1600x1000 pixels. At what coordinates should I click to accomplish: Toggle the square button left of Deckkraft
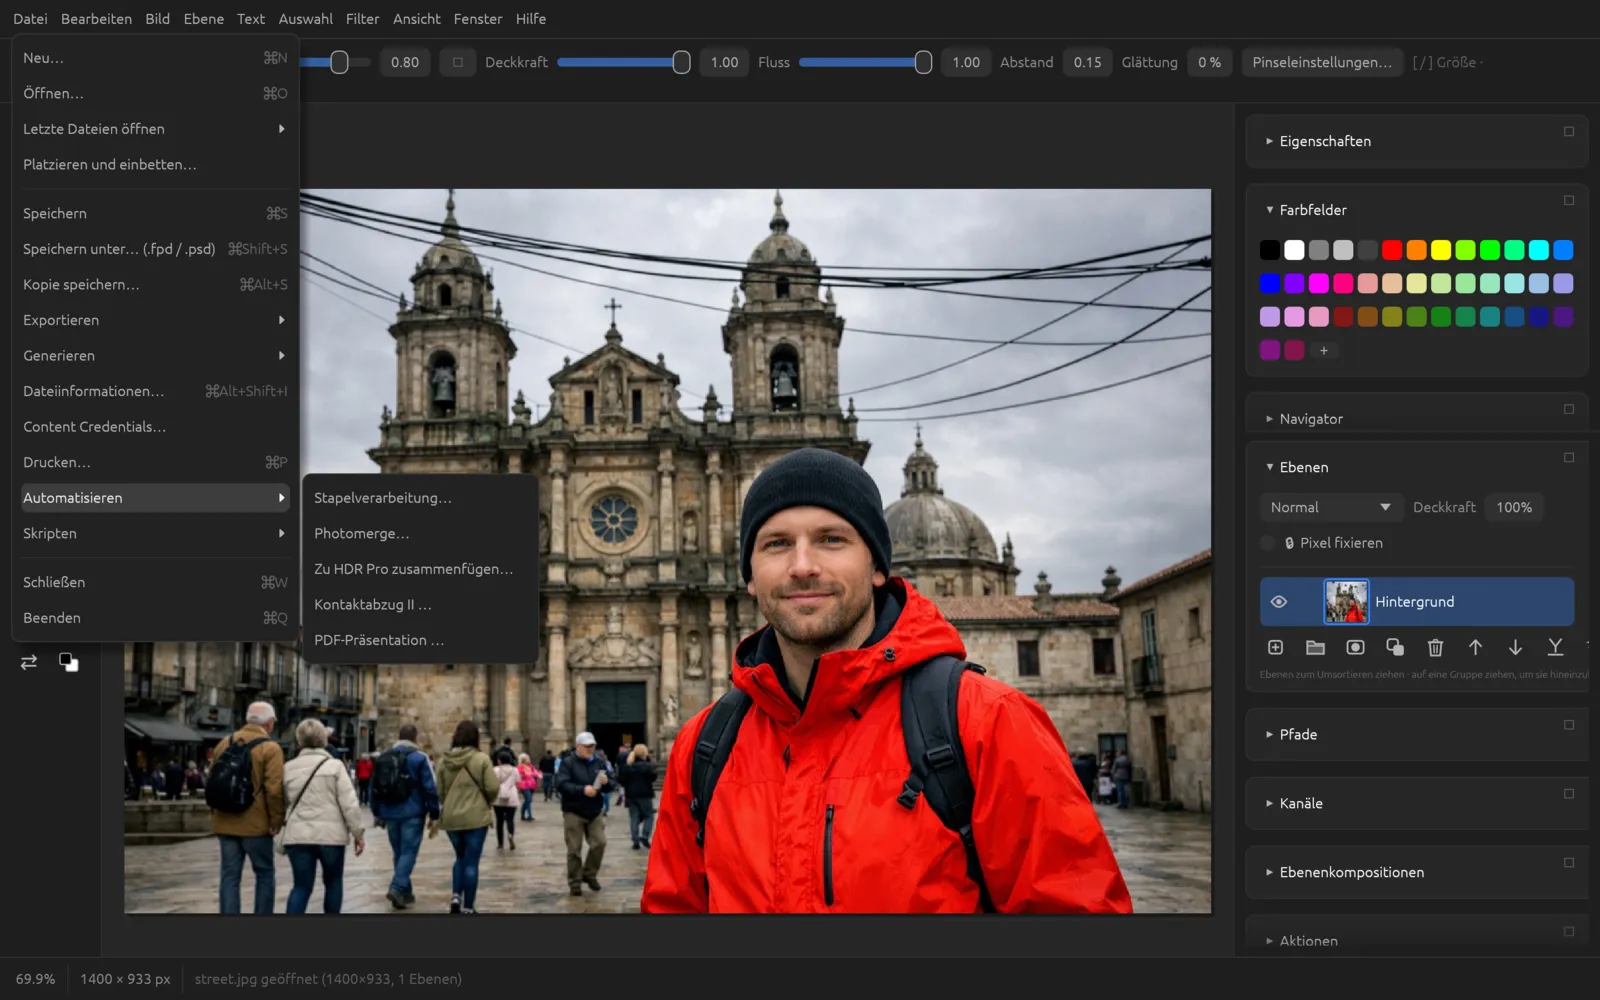click(457, 62)
